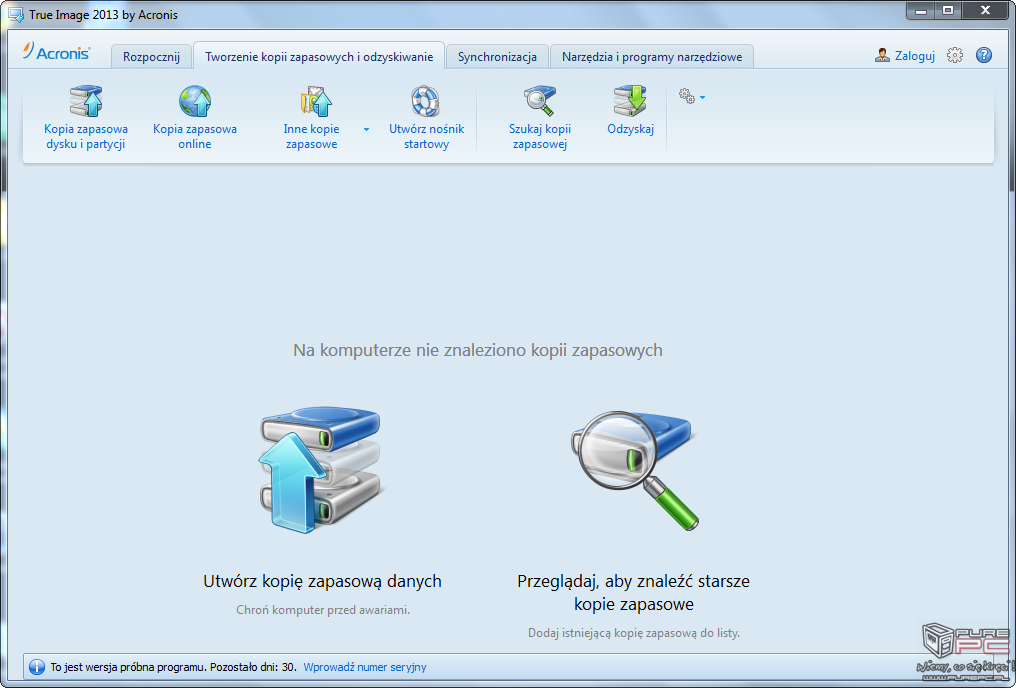The width and height of the screenshot is (1016, 688).
Task: Open the Synchronizacja tab
Action: [497, 57]
